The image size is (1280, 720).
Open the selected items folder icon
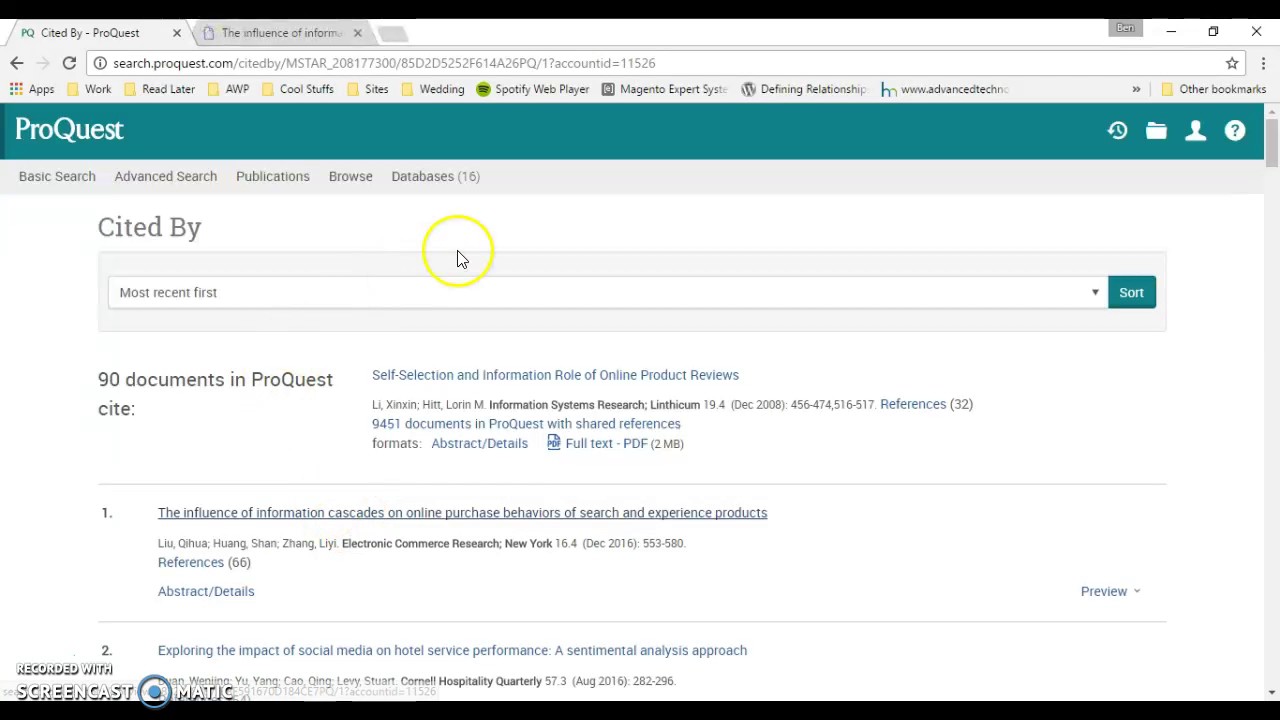pos(1156,131)
